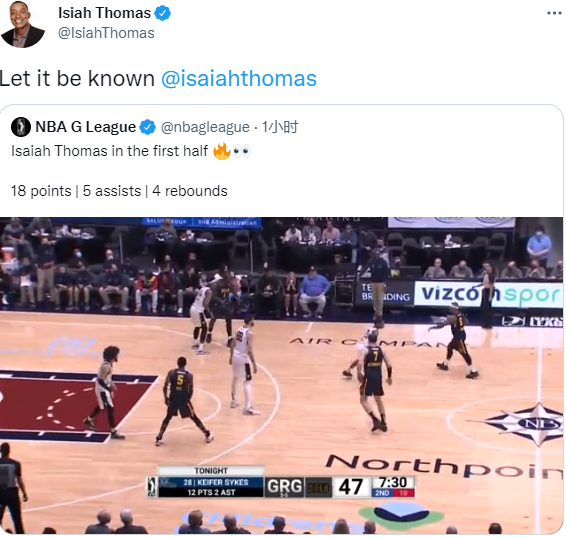This screenshot has width=566, height=538.
Task: Click the 1小时 timestamp of quoted tweet
Action: [280, 127]
